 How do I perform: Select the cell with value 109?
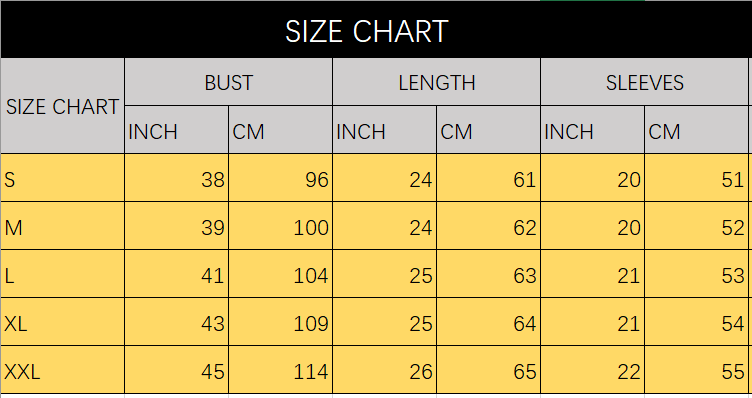281,322
